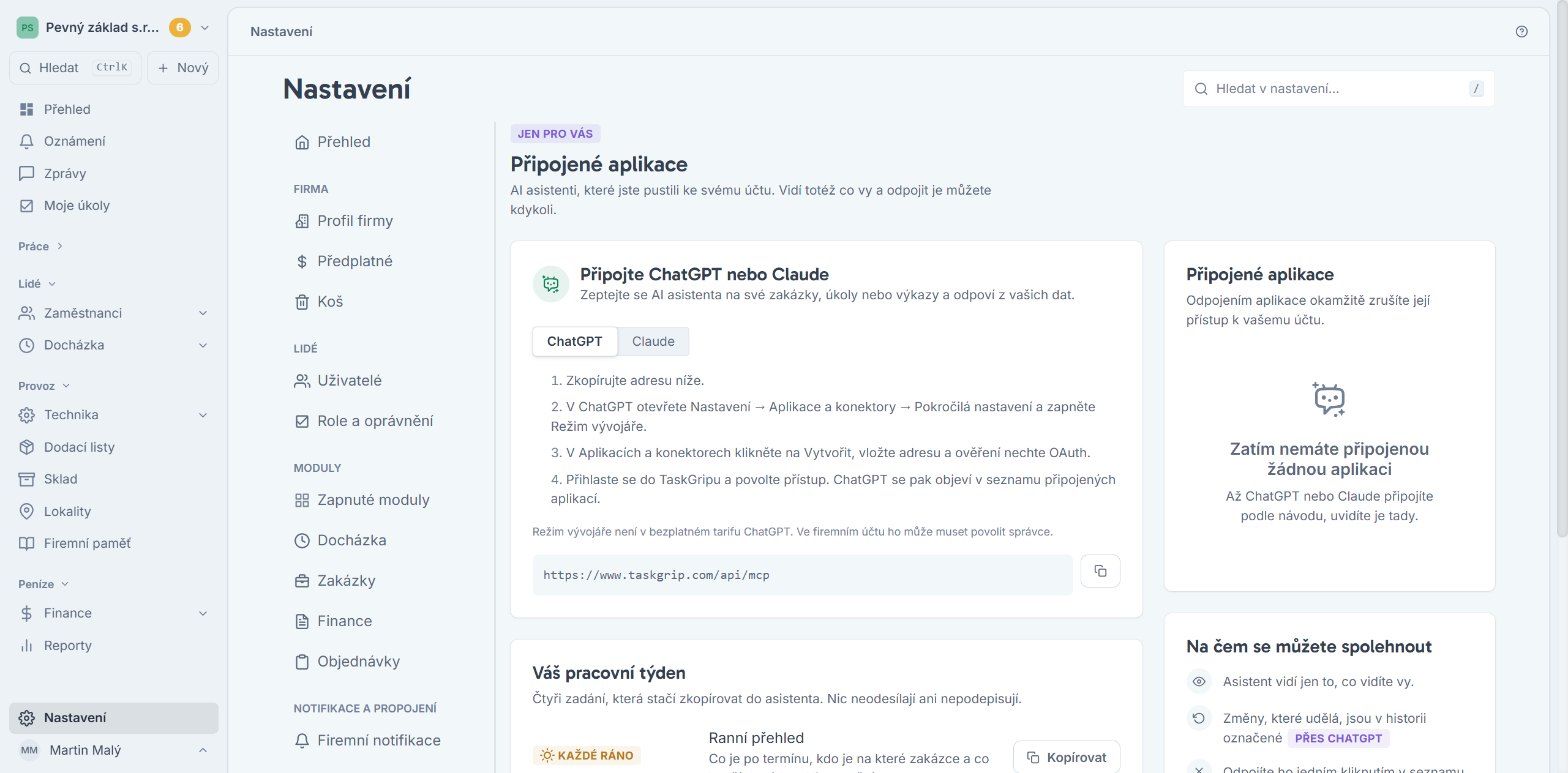Click the Předplatné dollar sign icon

tap(302, 261)
